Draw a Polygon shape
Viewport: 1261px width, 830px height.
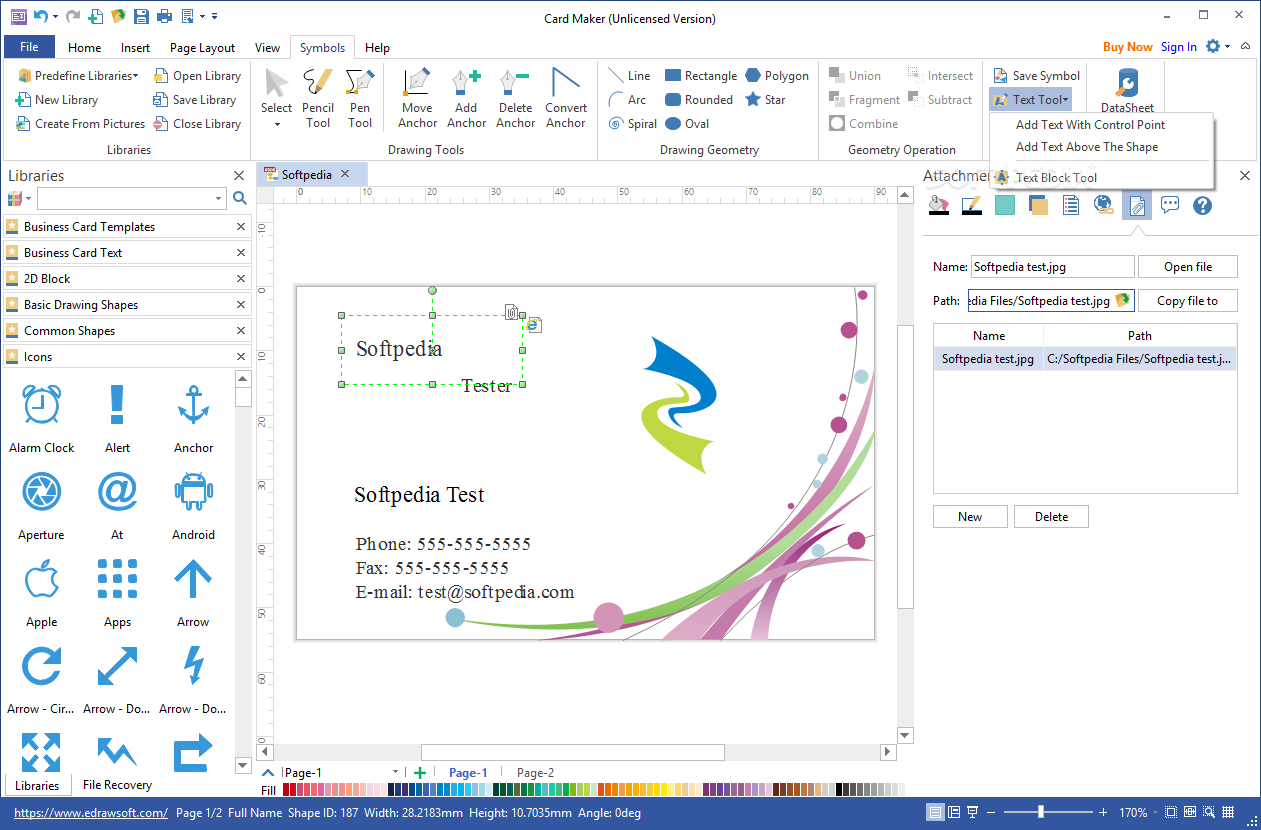[x=777, y=76]
